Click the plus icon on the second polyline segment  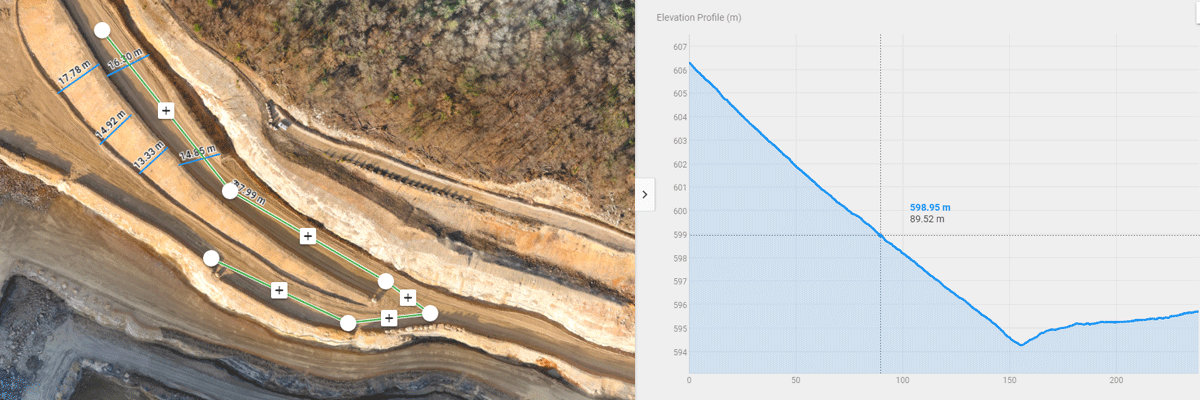pyautogui.click(x=308, y=236)
